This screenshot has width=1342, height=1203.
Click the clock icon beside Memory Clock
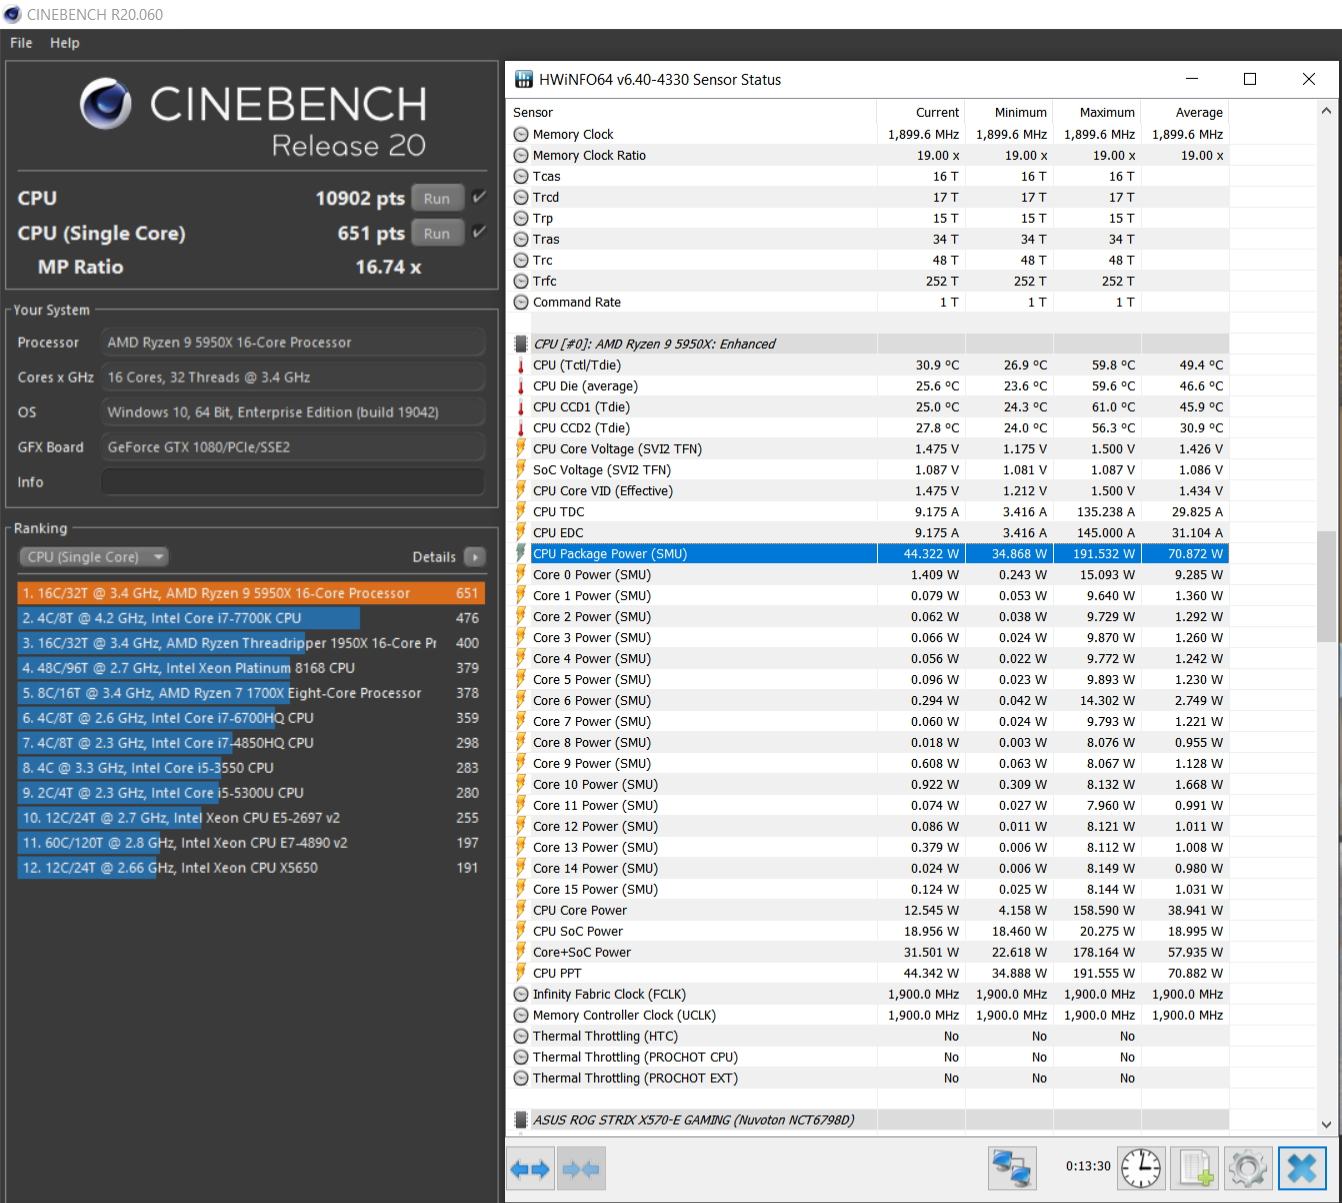tap(521, 134)
